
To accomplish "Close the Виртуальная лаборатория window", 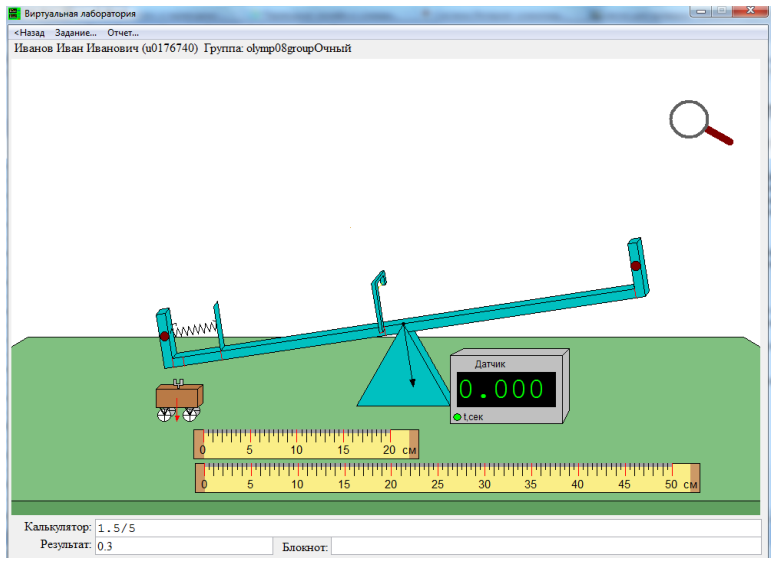I will pos(750,11).
